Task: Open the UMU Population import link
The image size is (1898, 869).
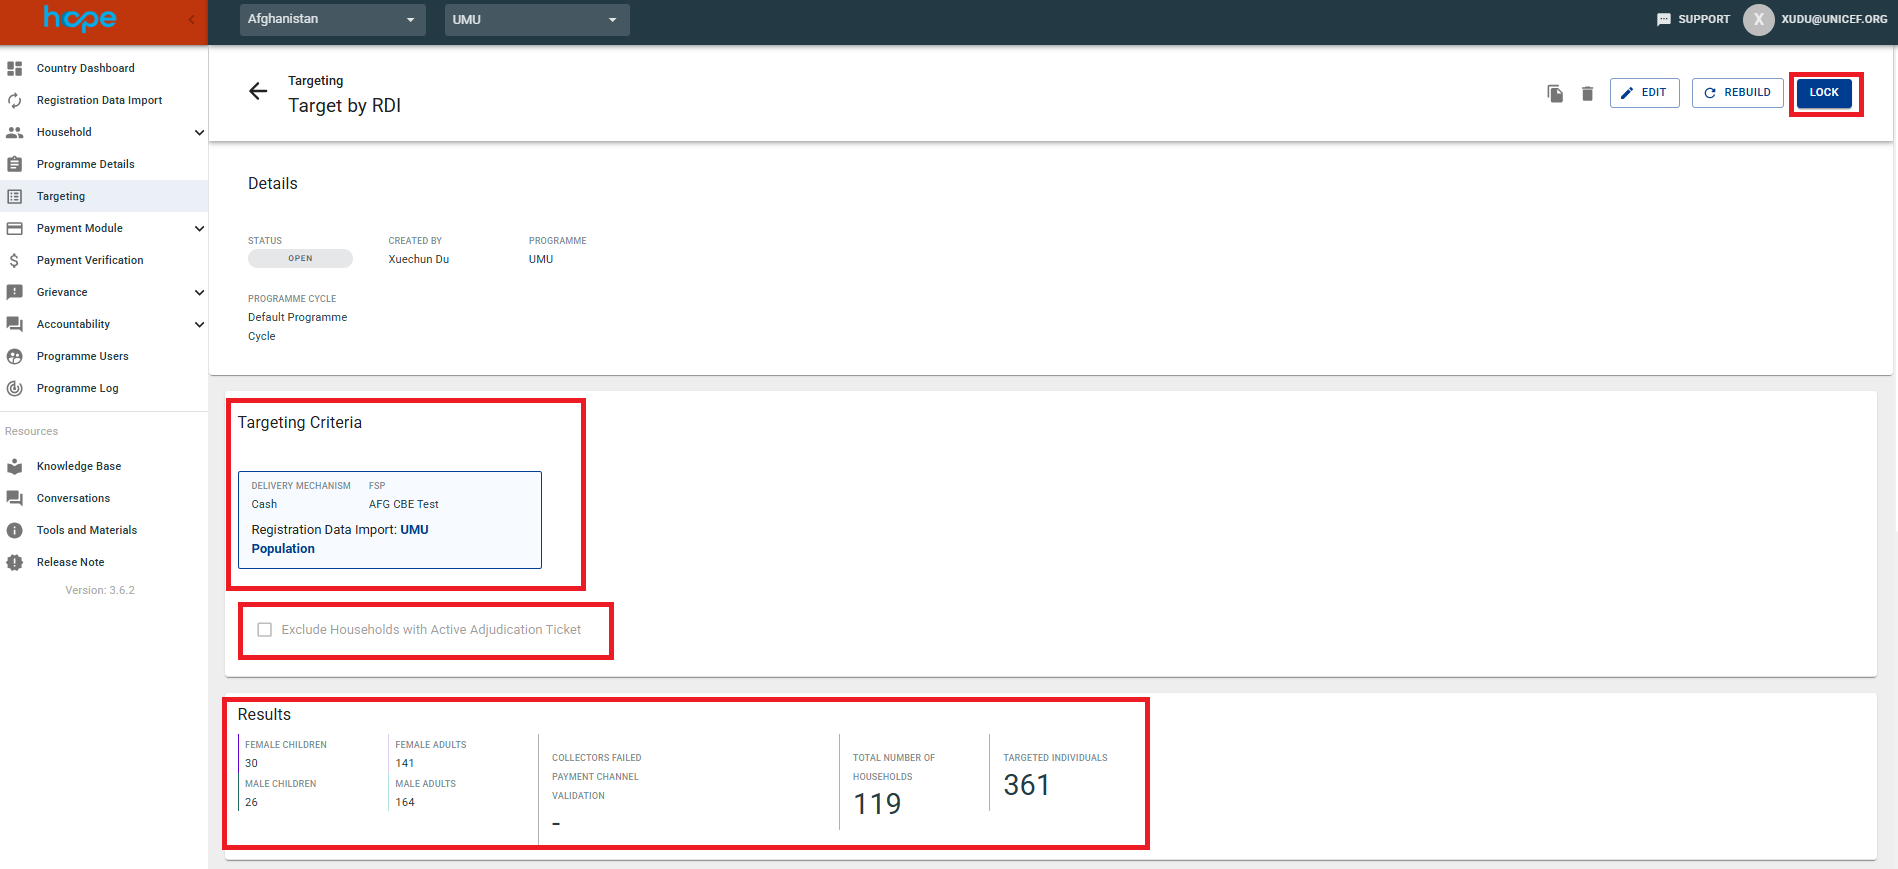Action: 414,530
